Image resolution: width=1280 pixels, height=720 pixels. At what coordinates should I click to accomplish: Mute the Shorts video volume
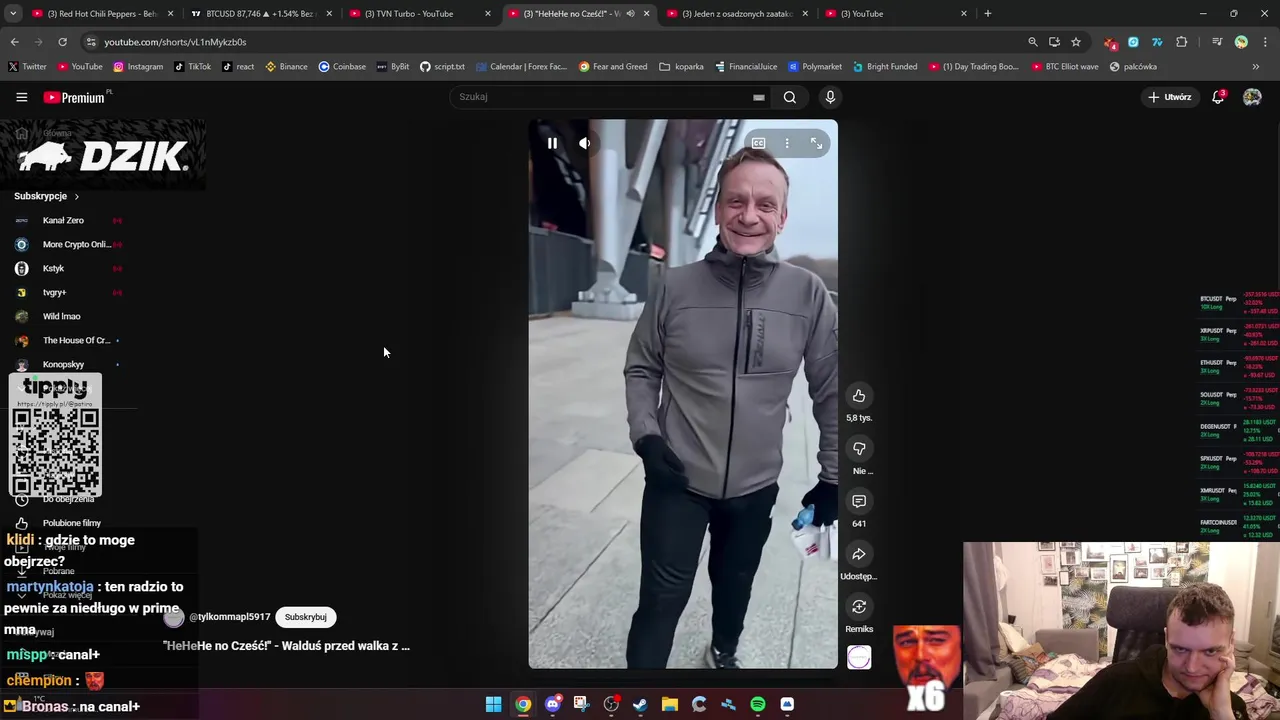585,143
